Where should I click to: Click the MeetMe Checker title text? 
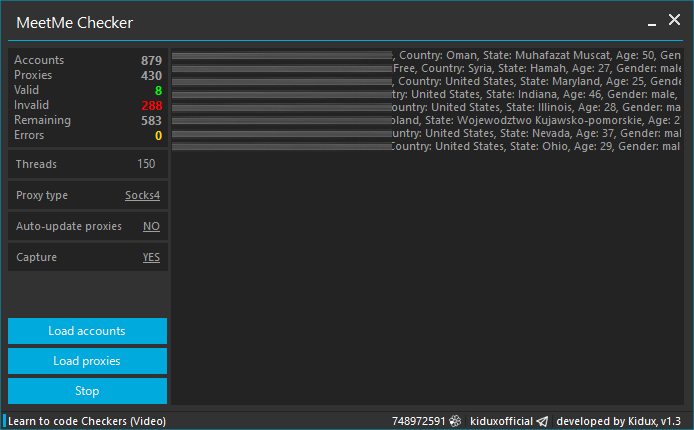pyautogui.click(x=74, y=23)
